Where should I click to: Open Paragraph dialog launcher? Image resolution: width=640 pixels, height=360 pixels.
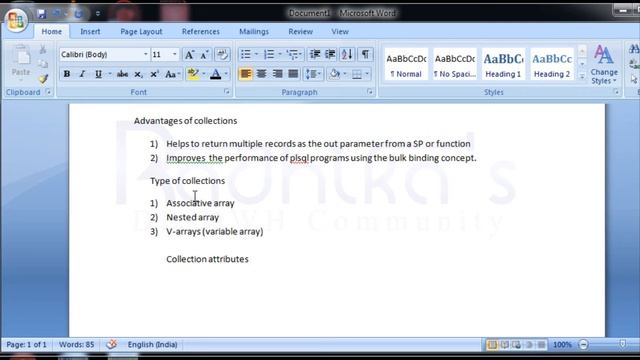[x=370, y=92]
